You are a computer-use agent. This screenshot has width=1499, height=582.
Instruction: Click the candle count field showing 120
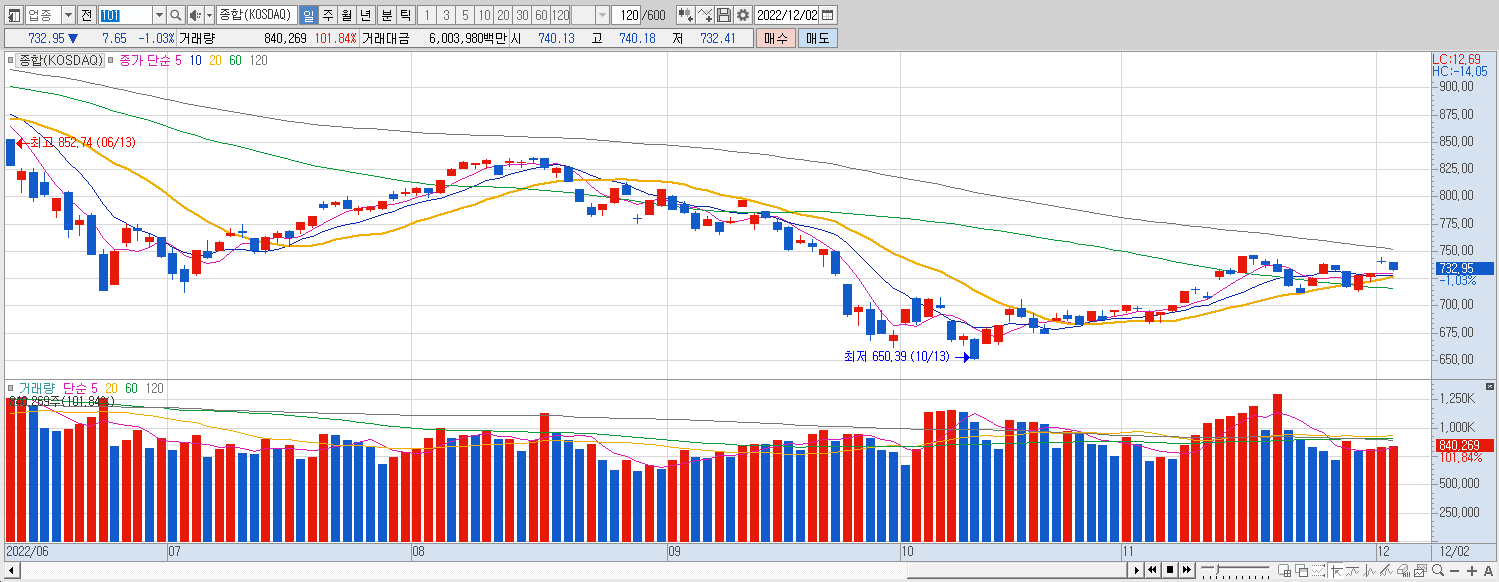(626, 15)
